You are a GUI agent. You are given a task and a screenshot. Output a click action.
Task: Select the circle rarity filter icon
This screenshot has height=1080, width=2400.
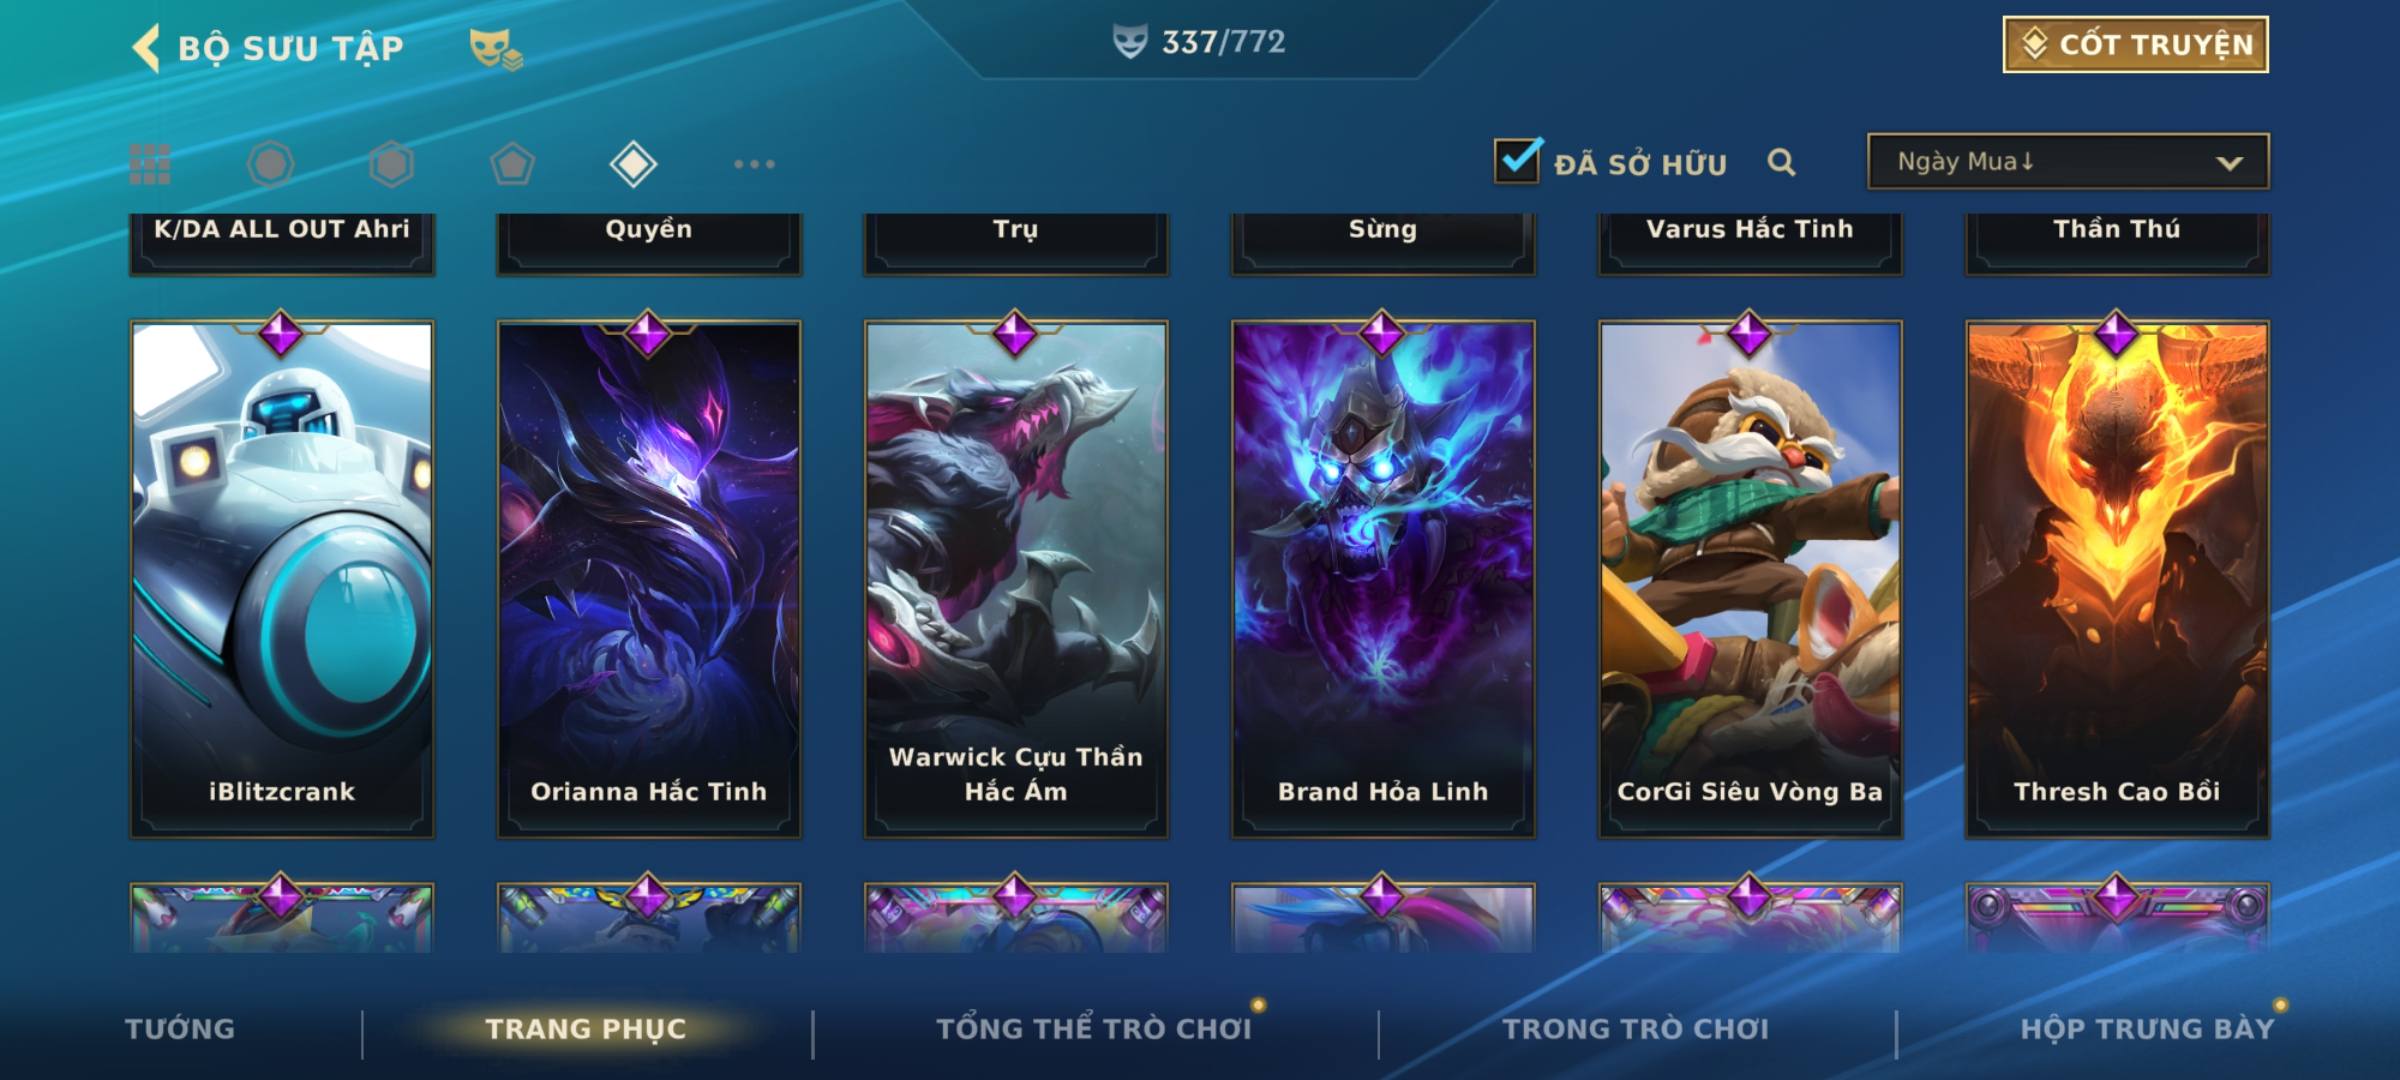(x=270, y=164)
